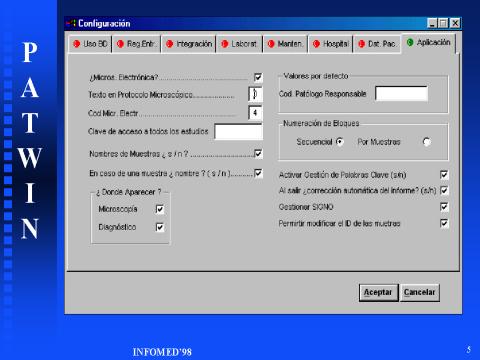Switch to the Reg.Entr. tab
The image size is (480, 360).
tap(137, 44)
